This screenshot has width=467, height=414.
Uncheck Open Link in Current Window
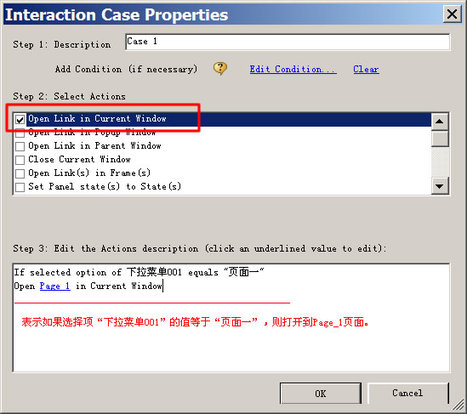(x=20, y=119)
